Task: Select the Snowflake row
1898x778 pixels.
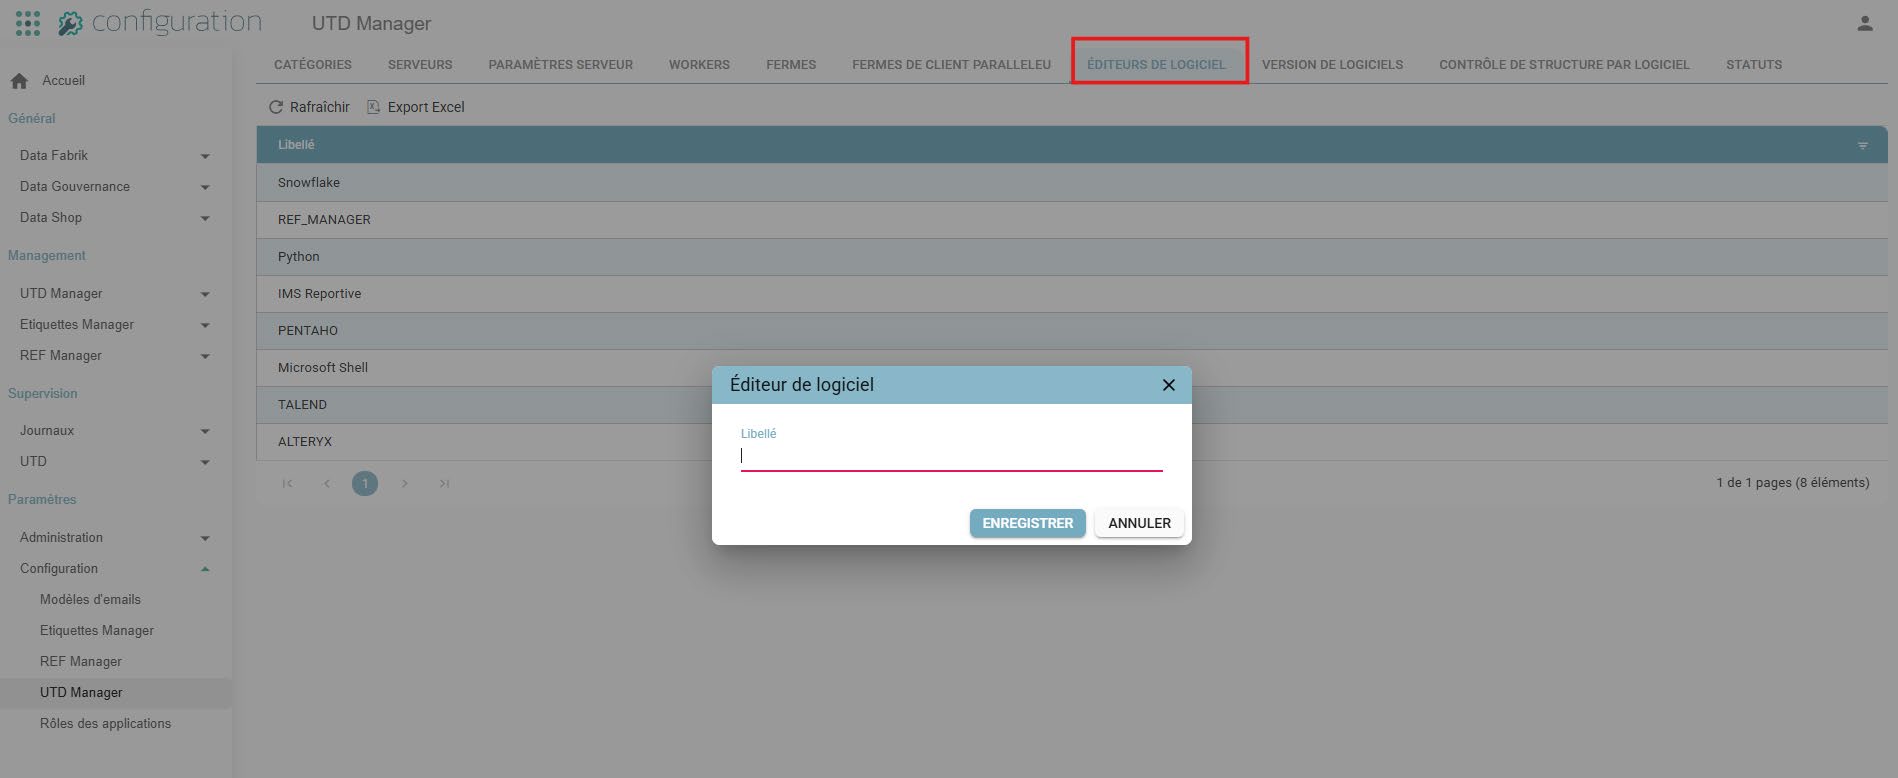Action: point(1072,183)
